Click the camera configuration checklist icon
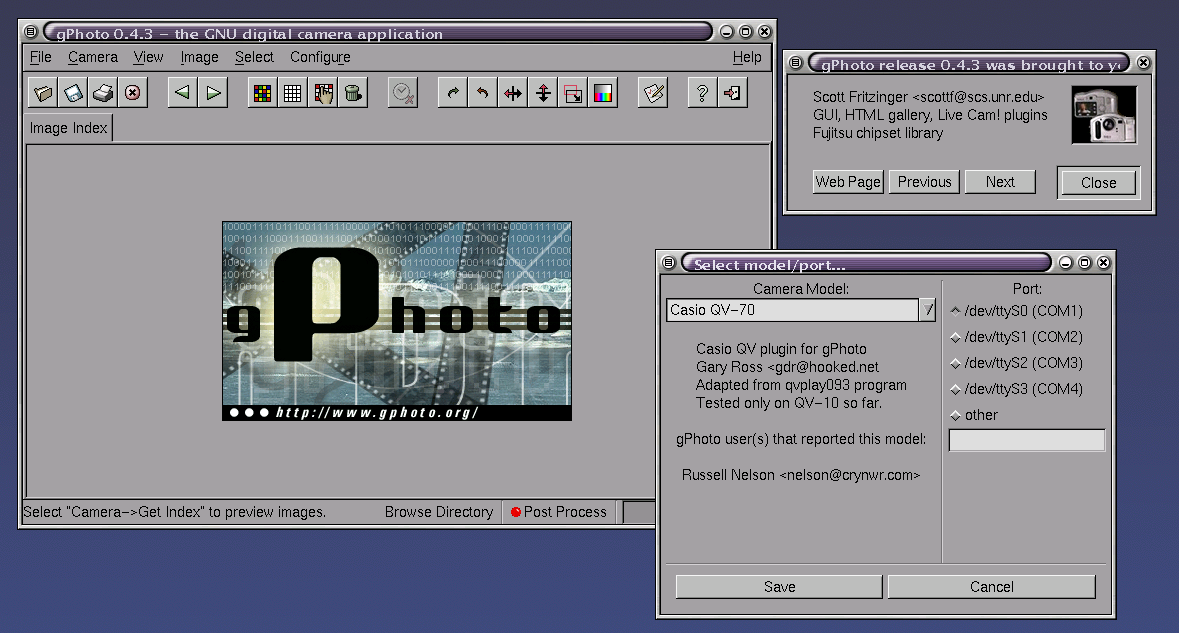 [653, 93]
